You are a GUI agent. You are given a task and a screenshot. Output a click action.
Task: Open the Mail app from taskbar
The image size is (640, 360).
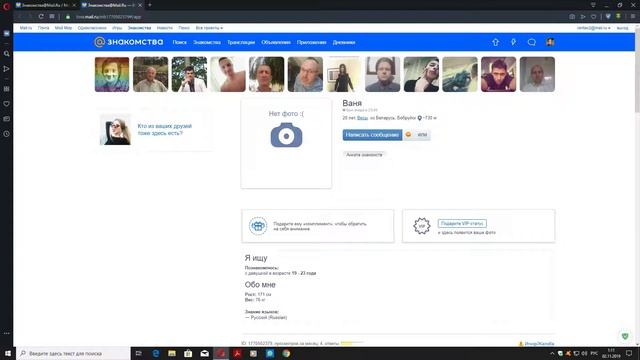tap(204, 353)
